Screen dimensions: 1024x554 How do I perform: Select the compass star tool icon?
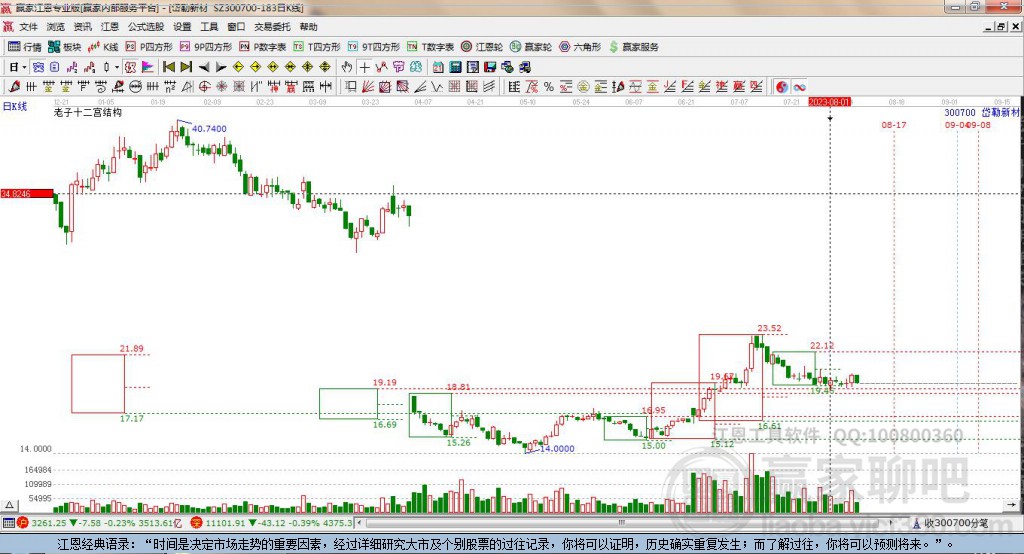221,87
